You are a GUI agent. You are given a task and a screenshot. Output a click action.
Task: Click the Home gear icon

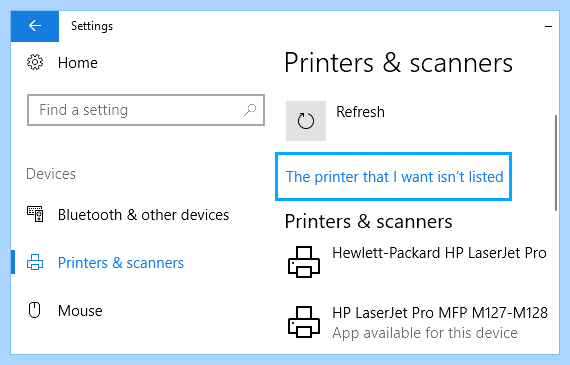point(35,63)
